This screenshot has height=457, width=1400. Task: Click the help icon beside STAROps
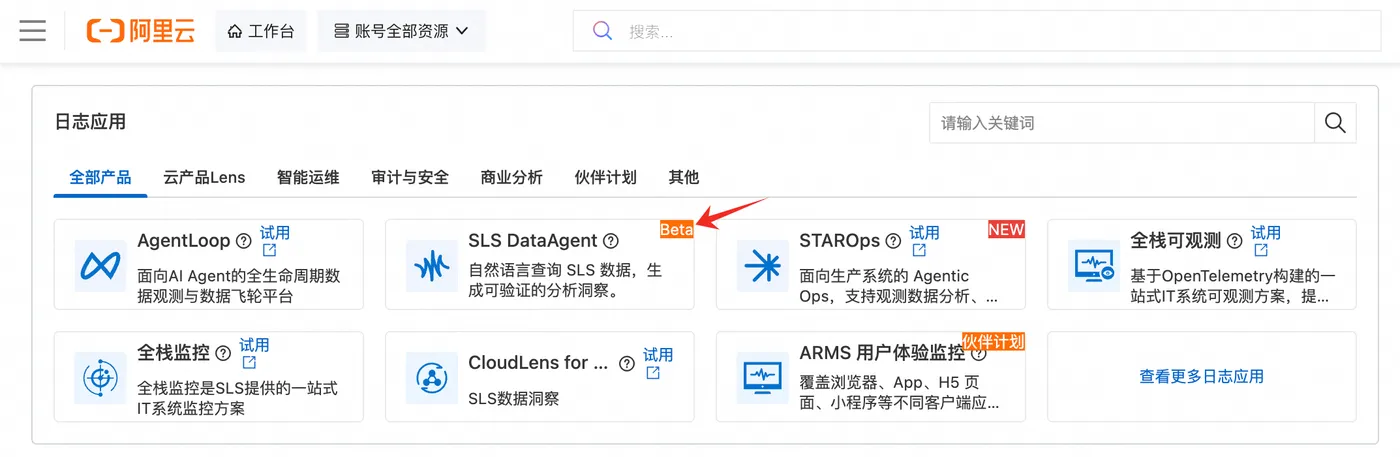(893, 241)
